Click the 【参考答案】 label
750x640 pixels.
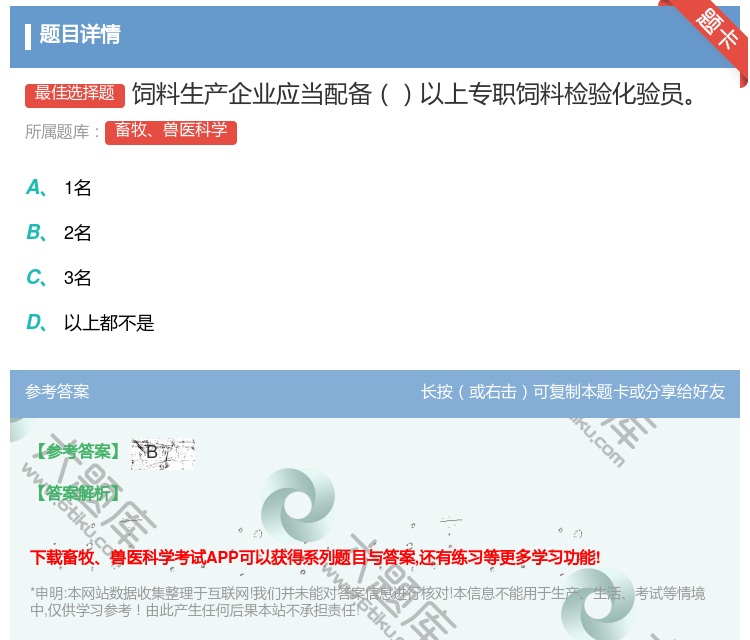pos(78,451)
